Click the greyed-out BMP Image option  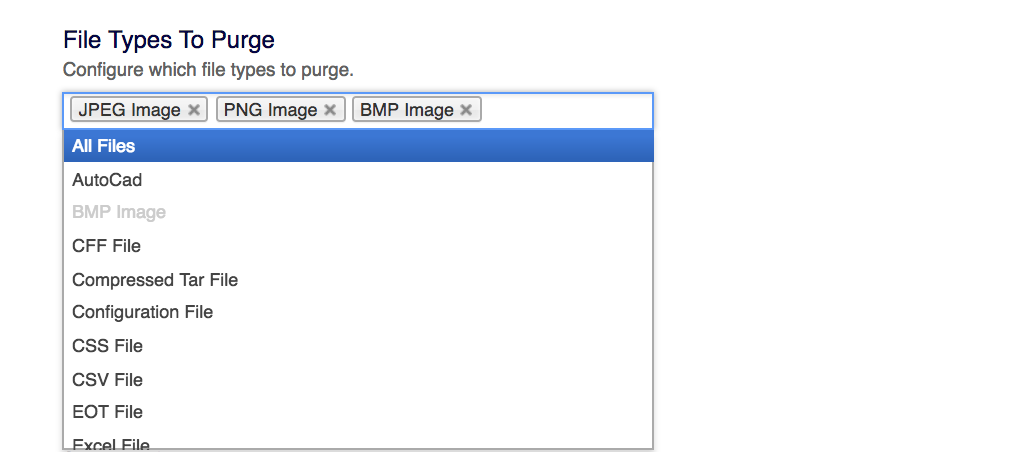tap(119, 212)
